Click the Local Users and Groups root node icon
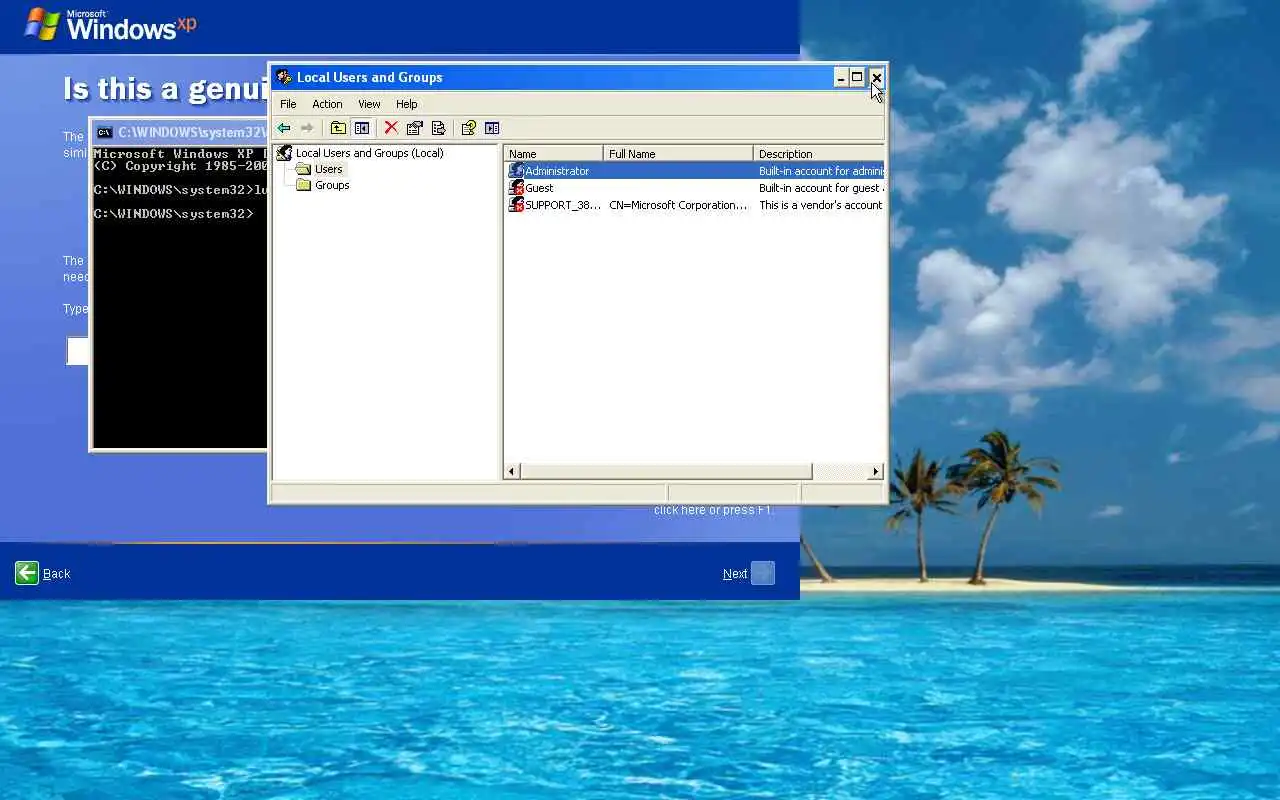 tap(284, 153)
